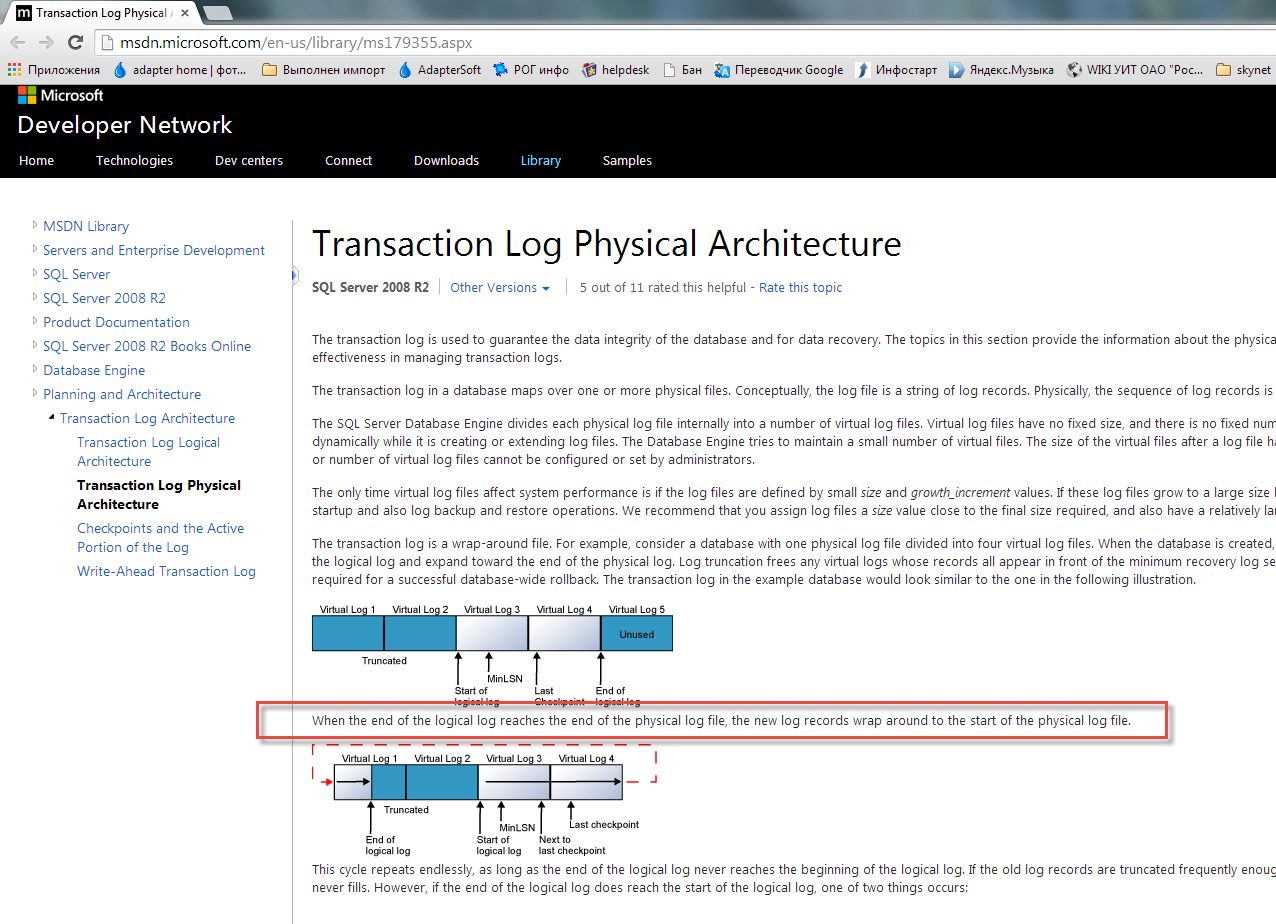Open Write-Ahead Transaction Log link
Screen dimensions: 1276x924
(x=166, y=571)
